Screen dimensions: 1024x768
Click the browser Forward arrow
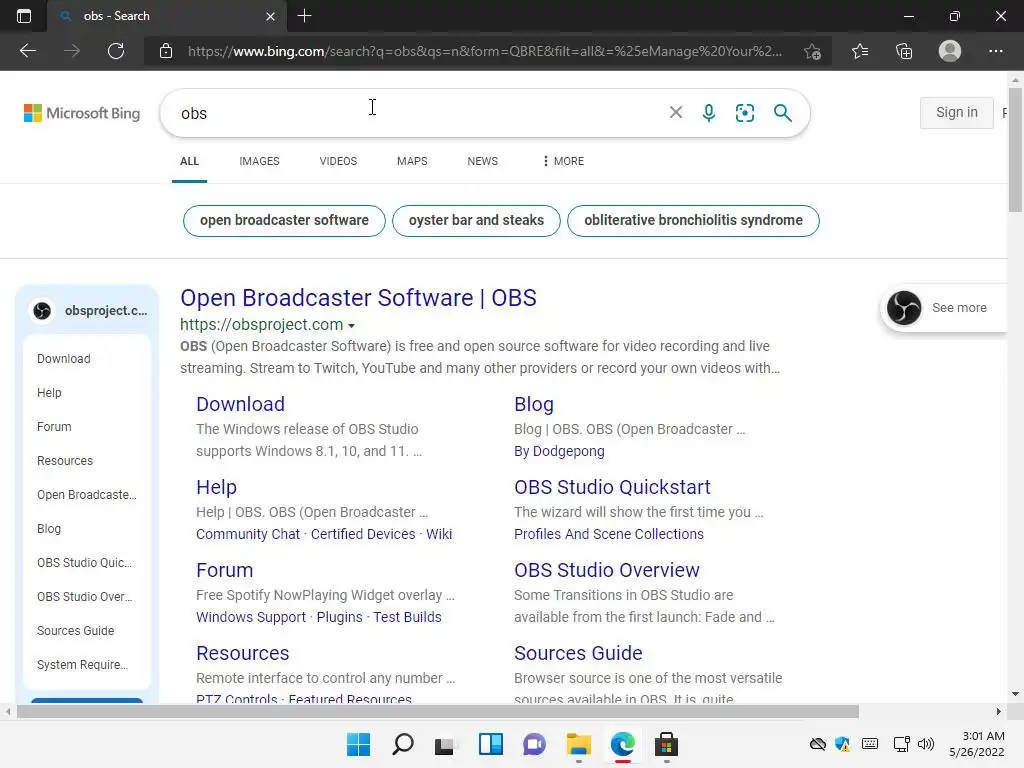[72, 51]
